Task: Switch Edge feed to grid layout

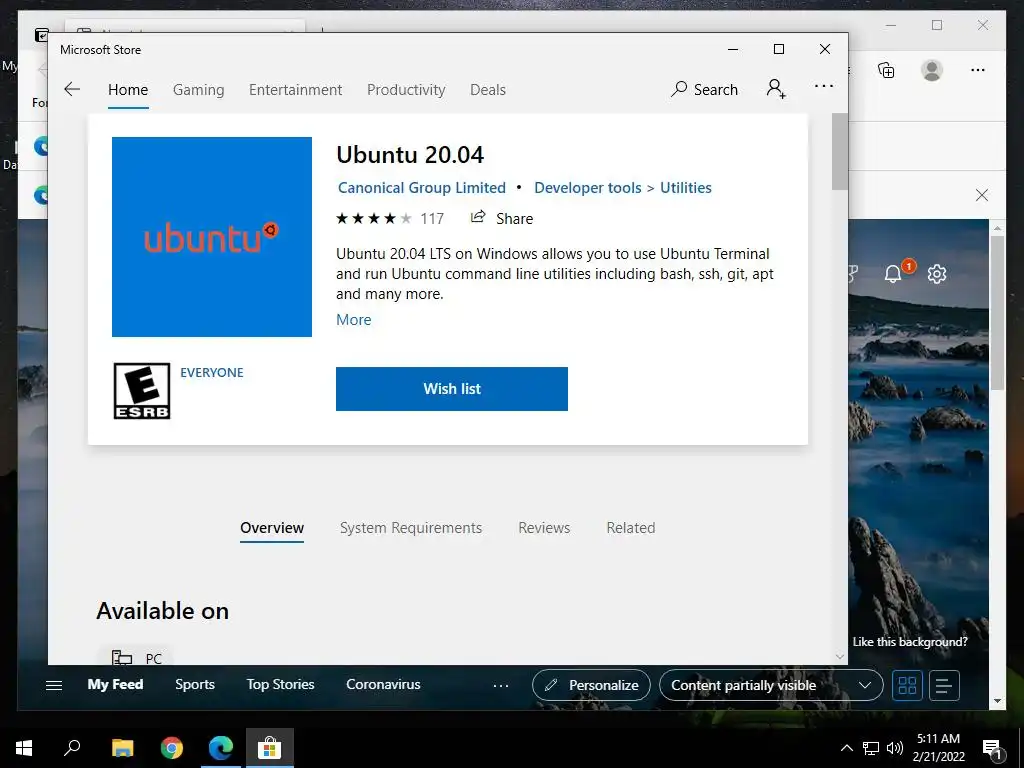Action: click(x=907, y=685)
